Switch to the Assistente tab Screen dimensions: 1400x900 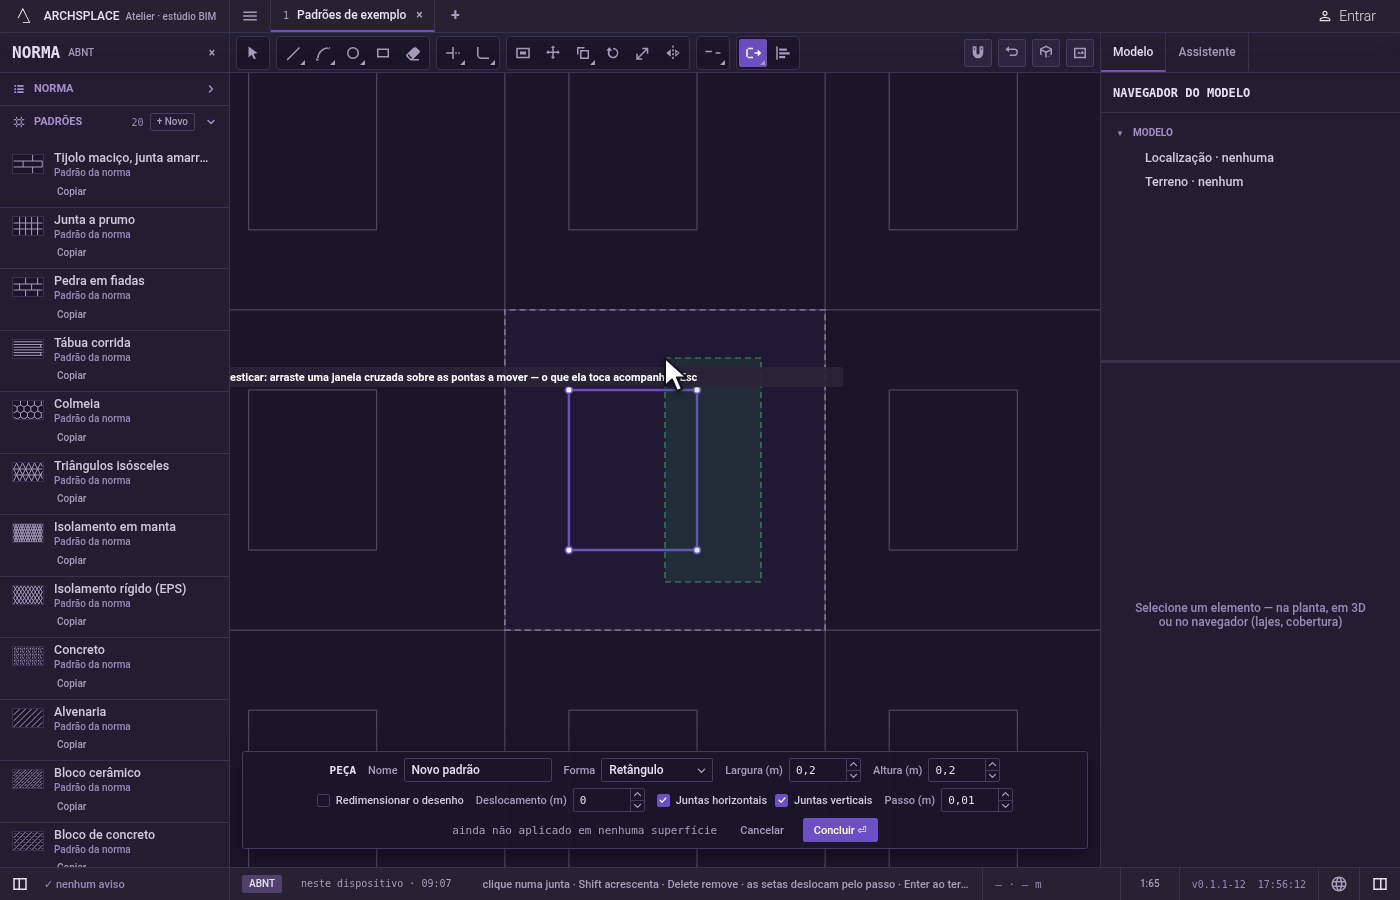pyautogui.click(x=1206, y=52)
